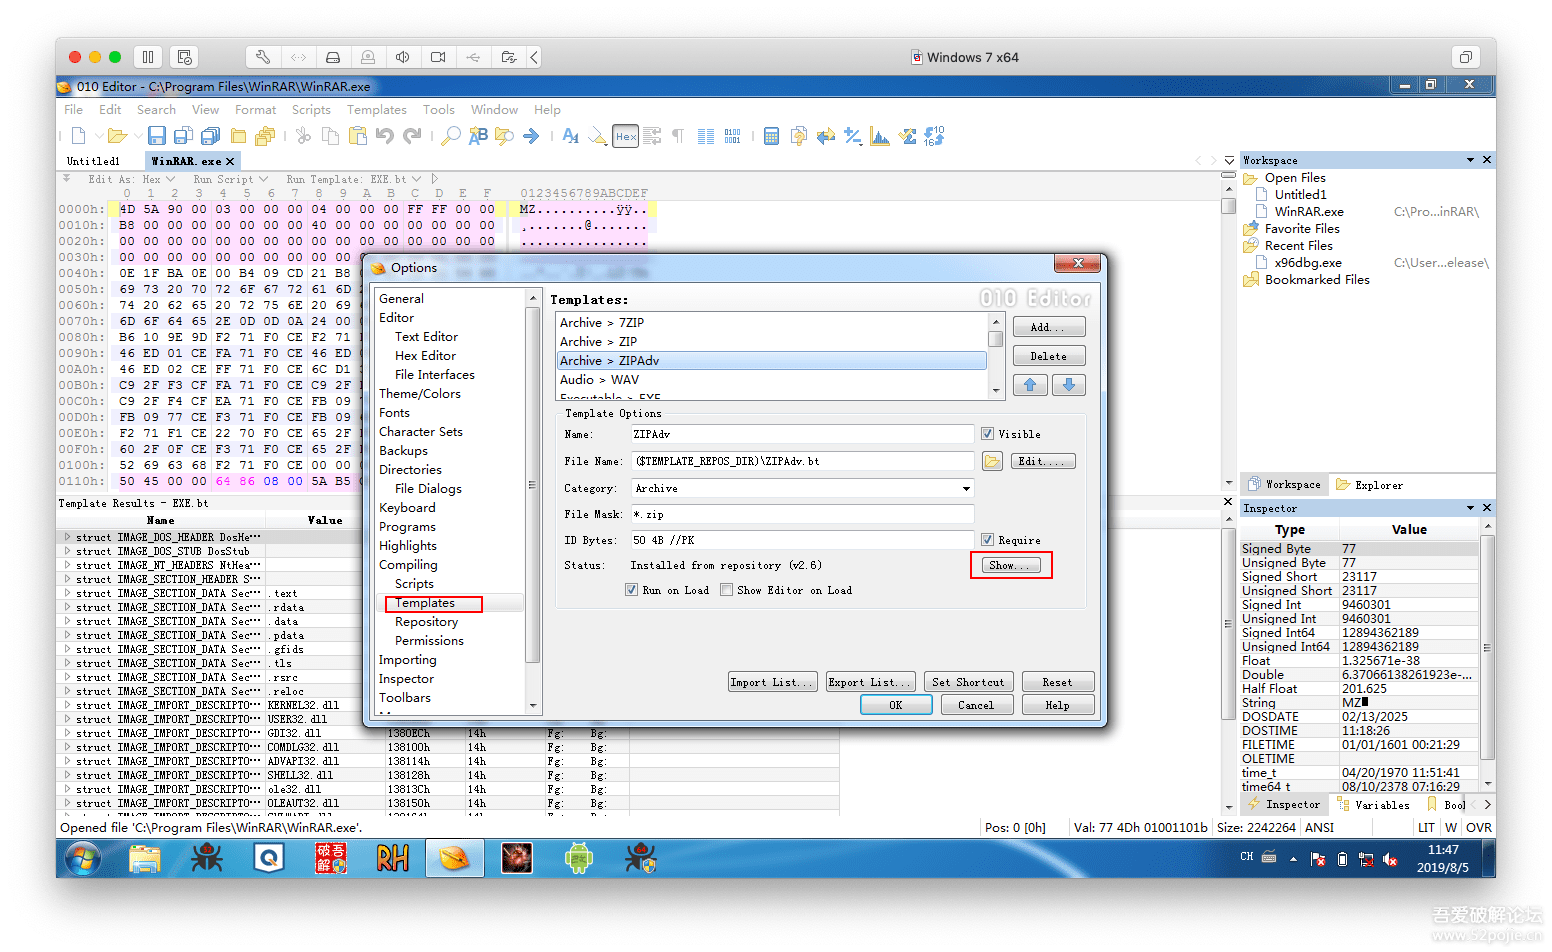
Task: Expand struct IMAGE_DOS_STUB DosStub row
Action: [x=68, y=551]
